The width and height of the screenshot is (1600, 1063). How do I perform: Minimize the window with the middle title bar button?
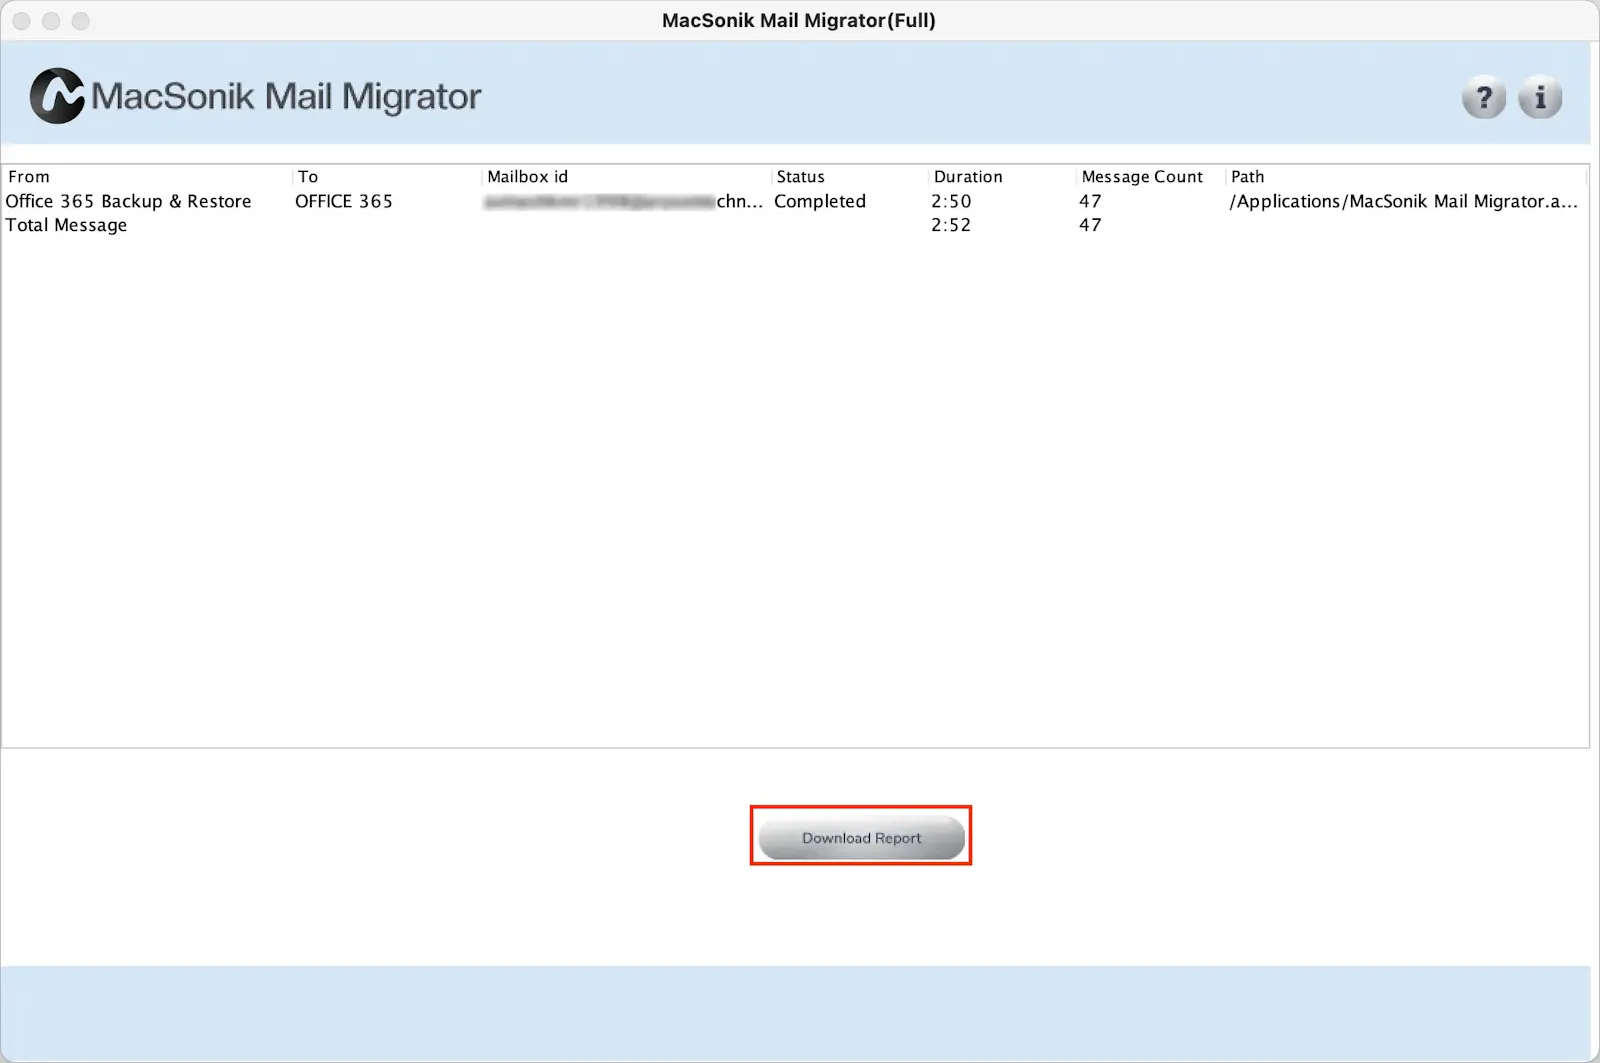point(51,21)
